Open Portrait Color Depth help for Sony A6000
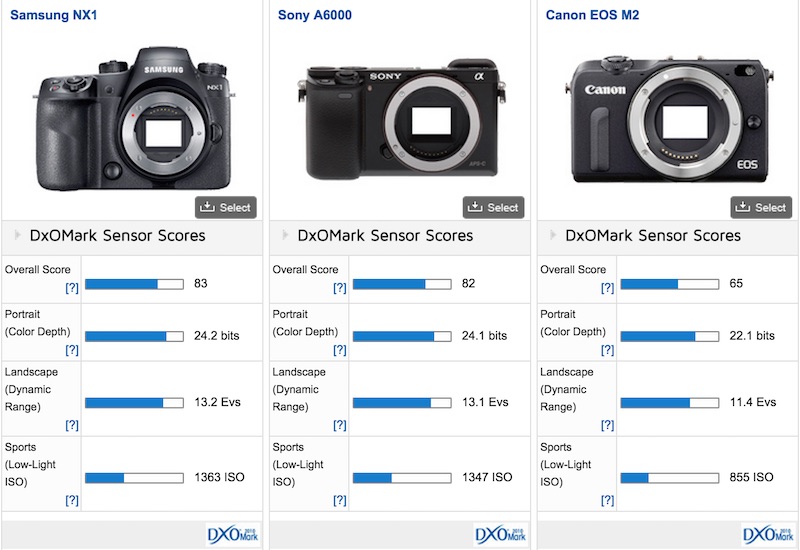 [340, 350]
